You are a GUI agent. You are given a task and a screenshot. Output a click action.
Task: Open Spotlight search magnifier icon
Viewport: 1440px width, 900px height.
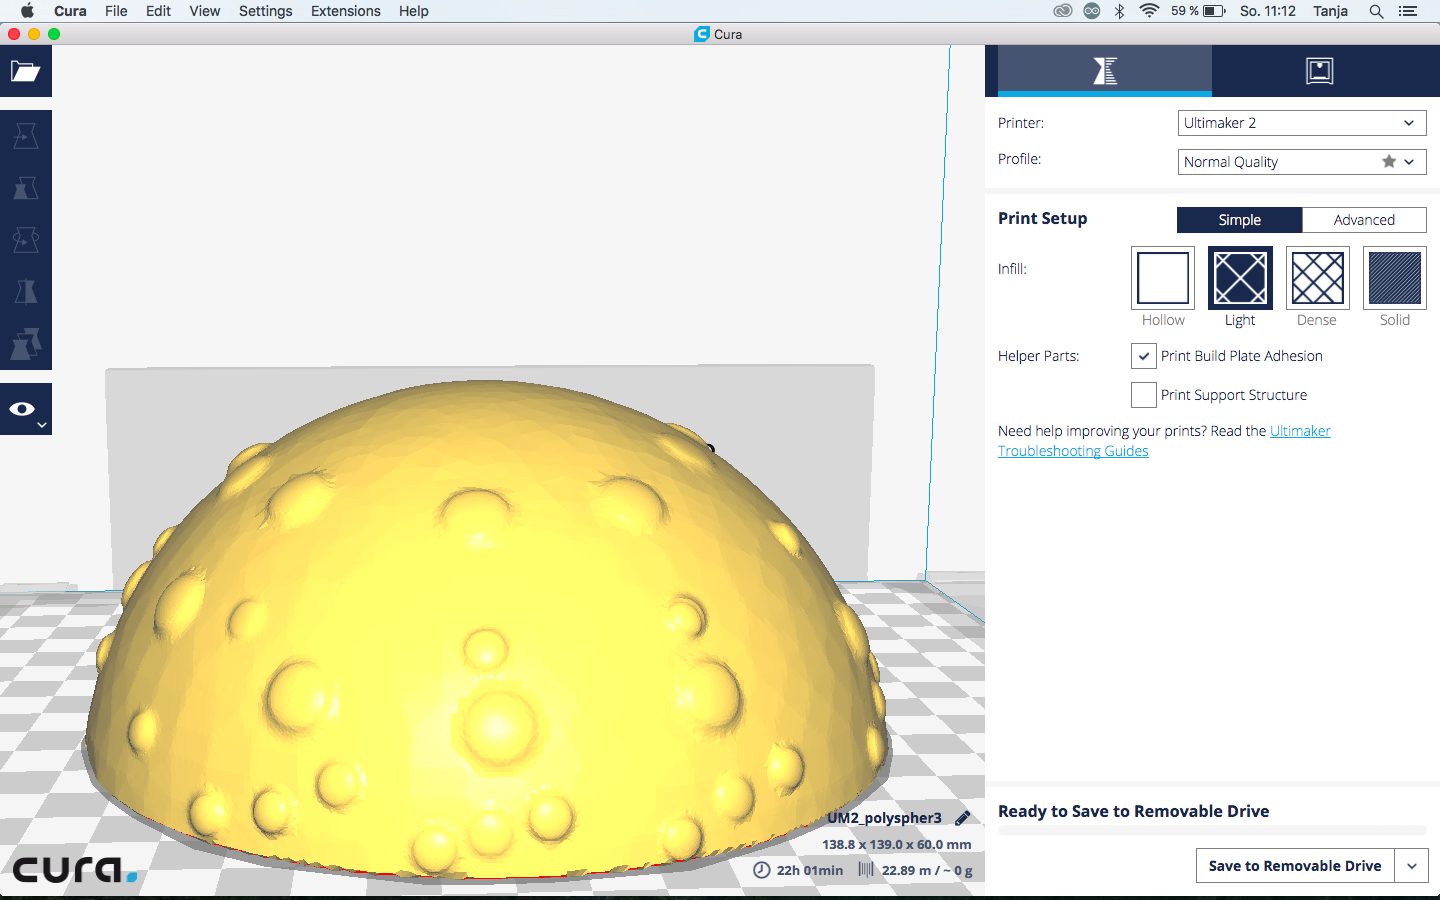pos(1376,11)
